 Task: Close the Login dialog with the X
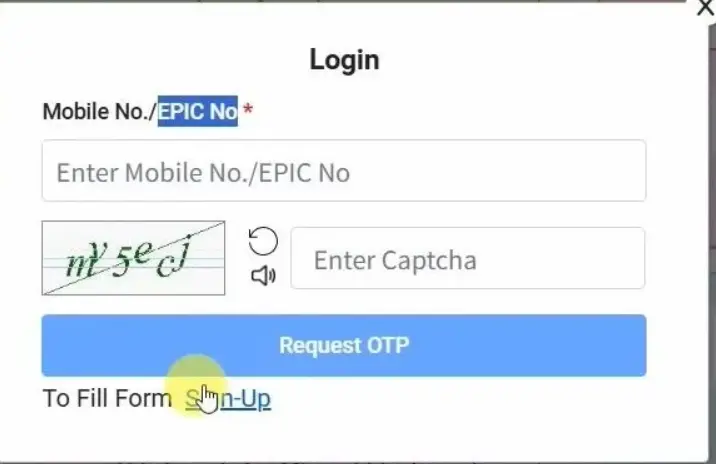tap(706, 7)
